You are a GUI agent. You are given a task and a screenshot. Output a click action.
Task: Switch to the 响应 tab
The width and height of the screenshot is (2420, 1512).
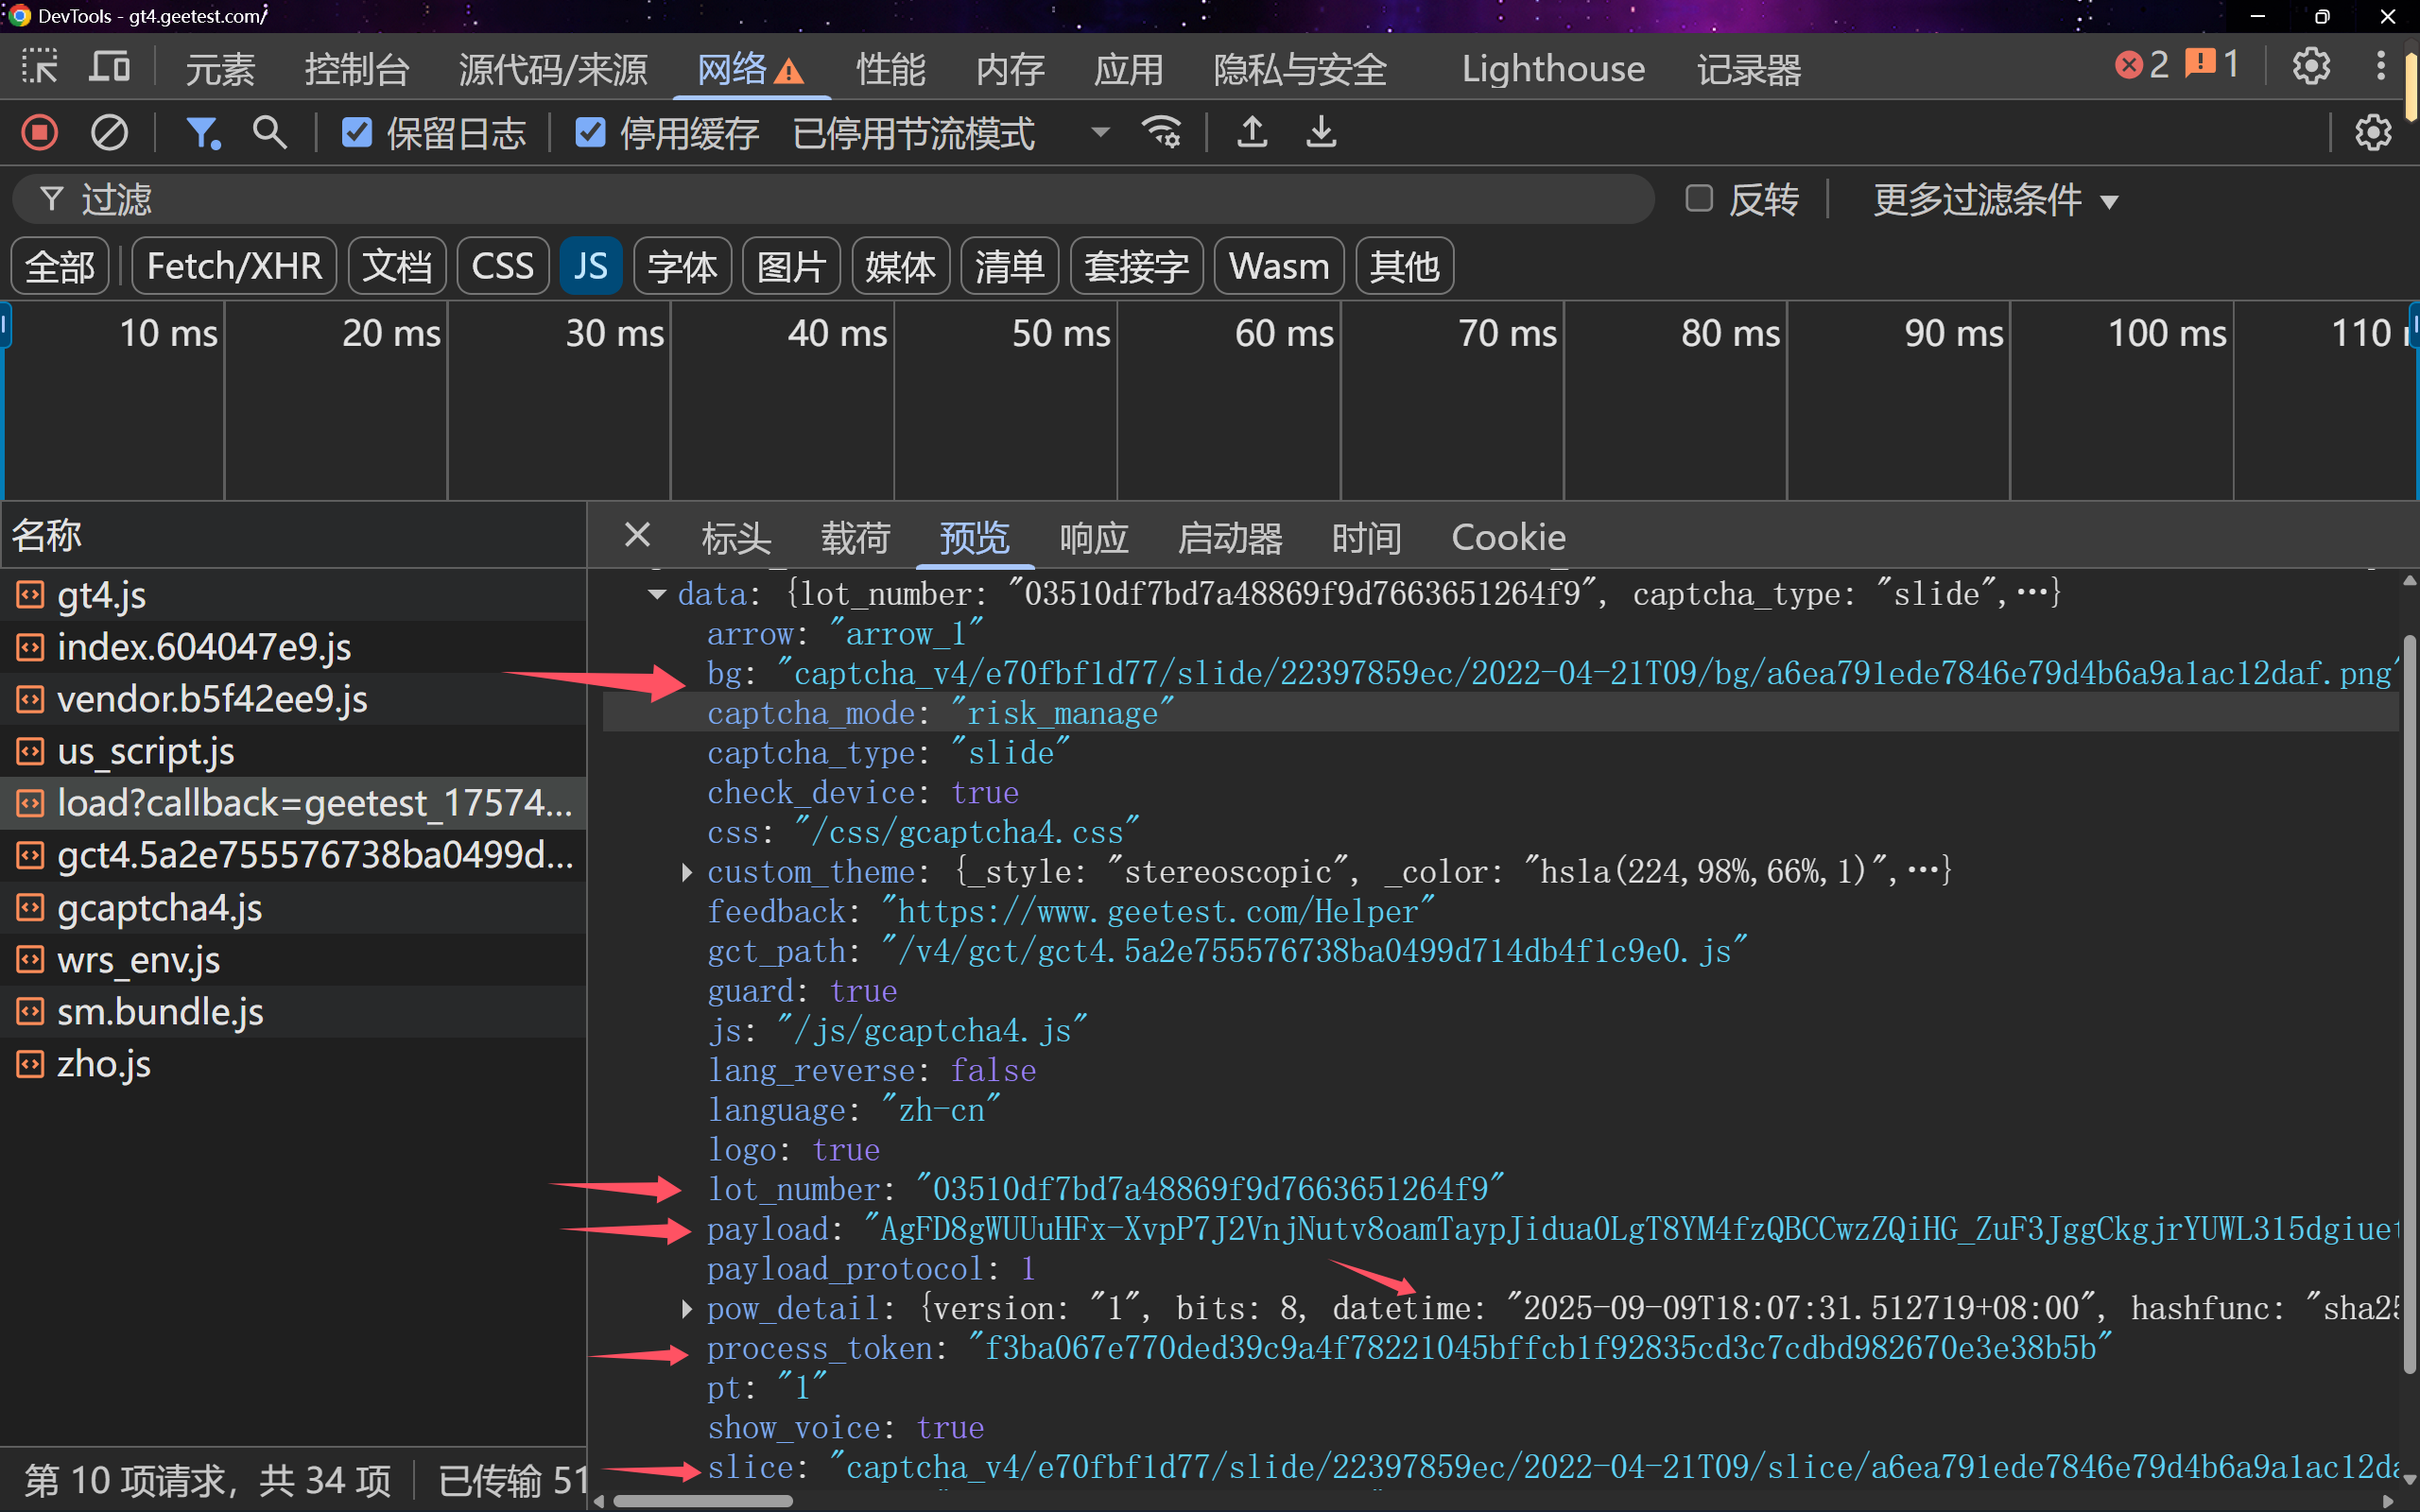(1093, 537)
